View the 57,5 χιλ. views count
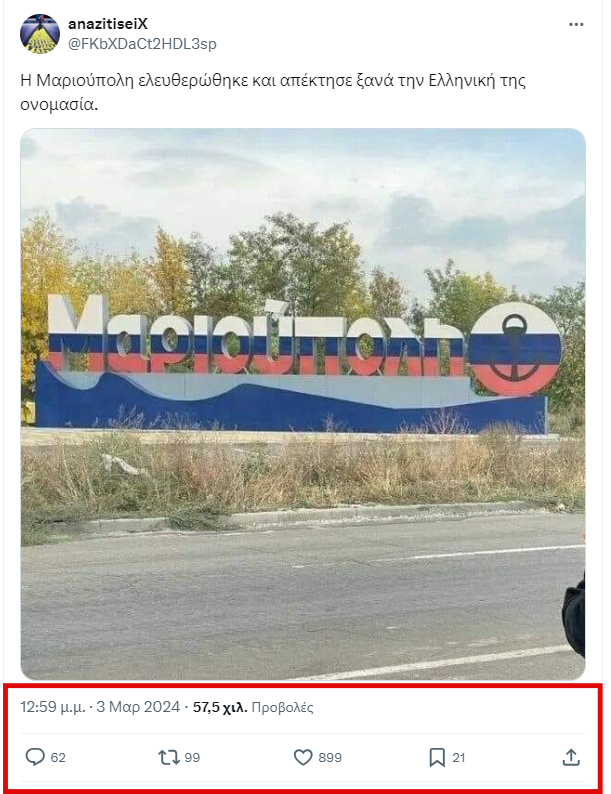Image resolution: width=611 pixels, height=794 pixels. [220, 707]
